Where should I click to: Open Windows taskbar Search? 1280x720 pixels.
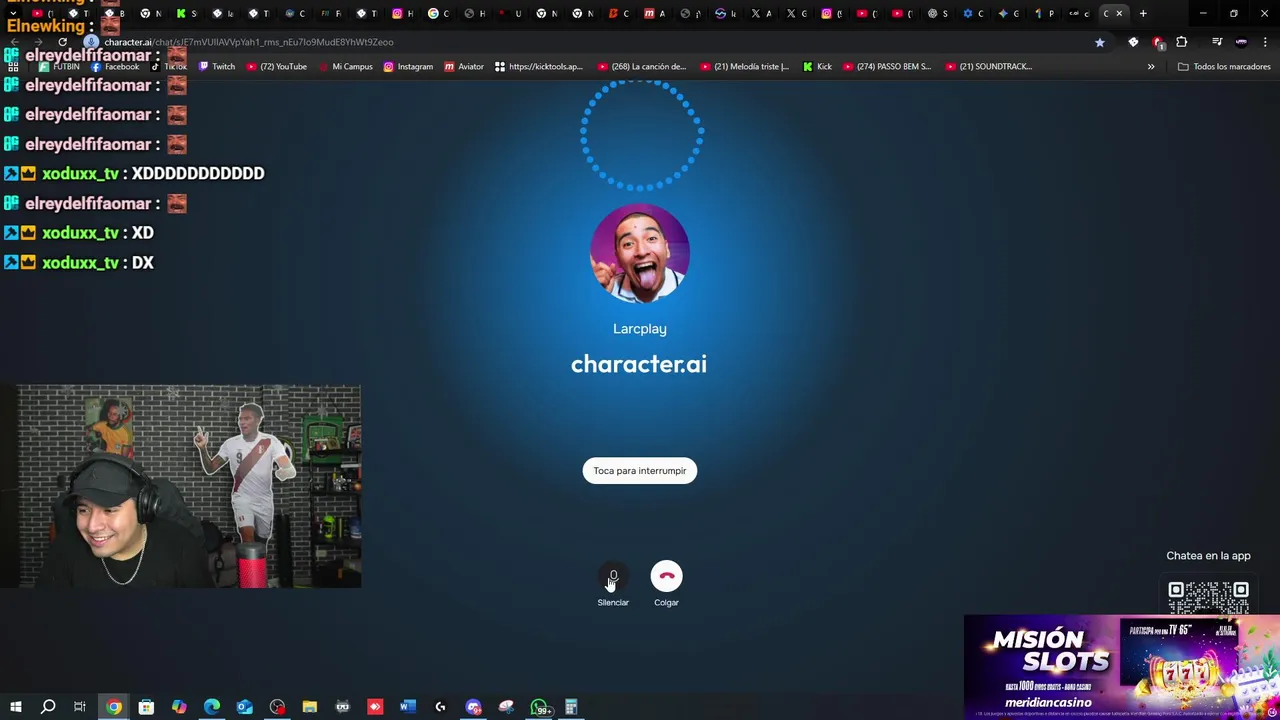tap(47, 707)
